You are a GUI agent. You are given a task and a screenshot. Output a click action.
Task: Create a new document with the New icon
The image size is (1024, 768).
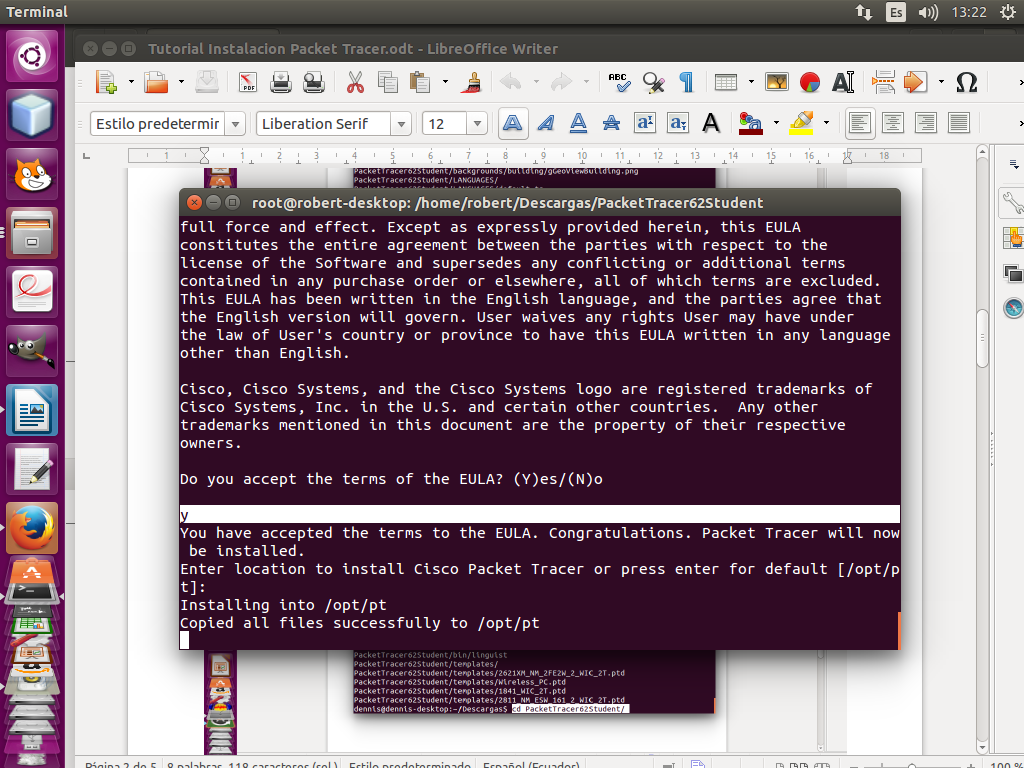(106, 82)
